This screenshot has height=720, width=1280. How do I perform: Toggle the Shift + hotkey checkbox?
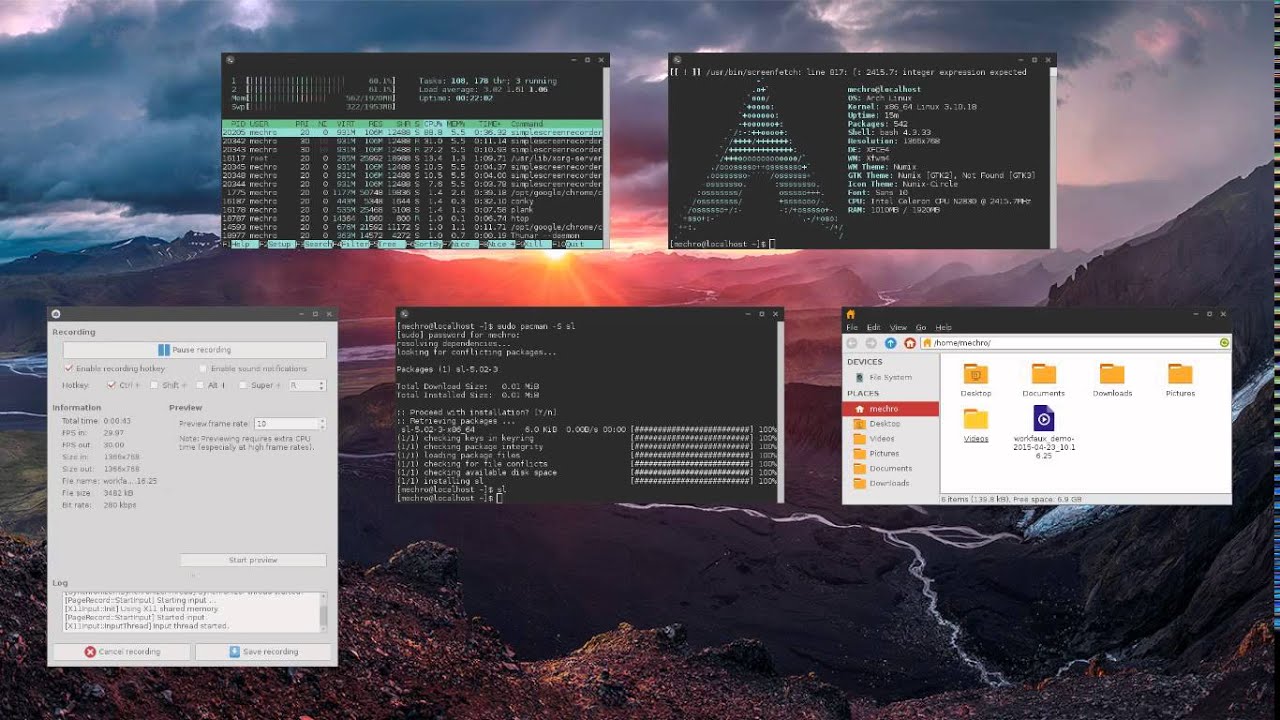click(x=155, y=385)
